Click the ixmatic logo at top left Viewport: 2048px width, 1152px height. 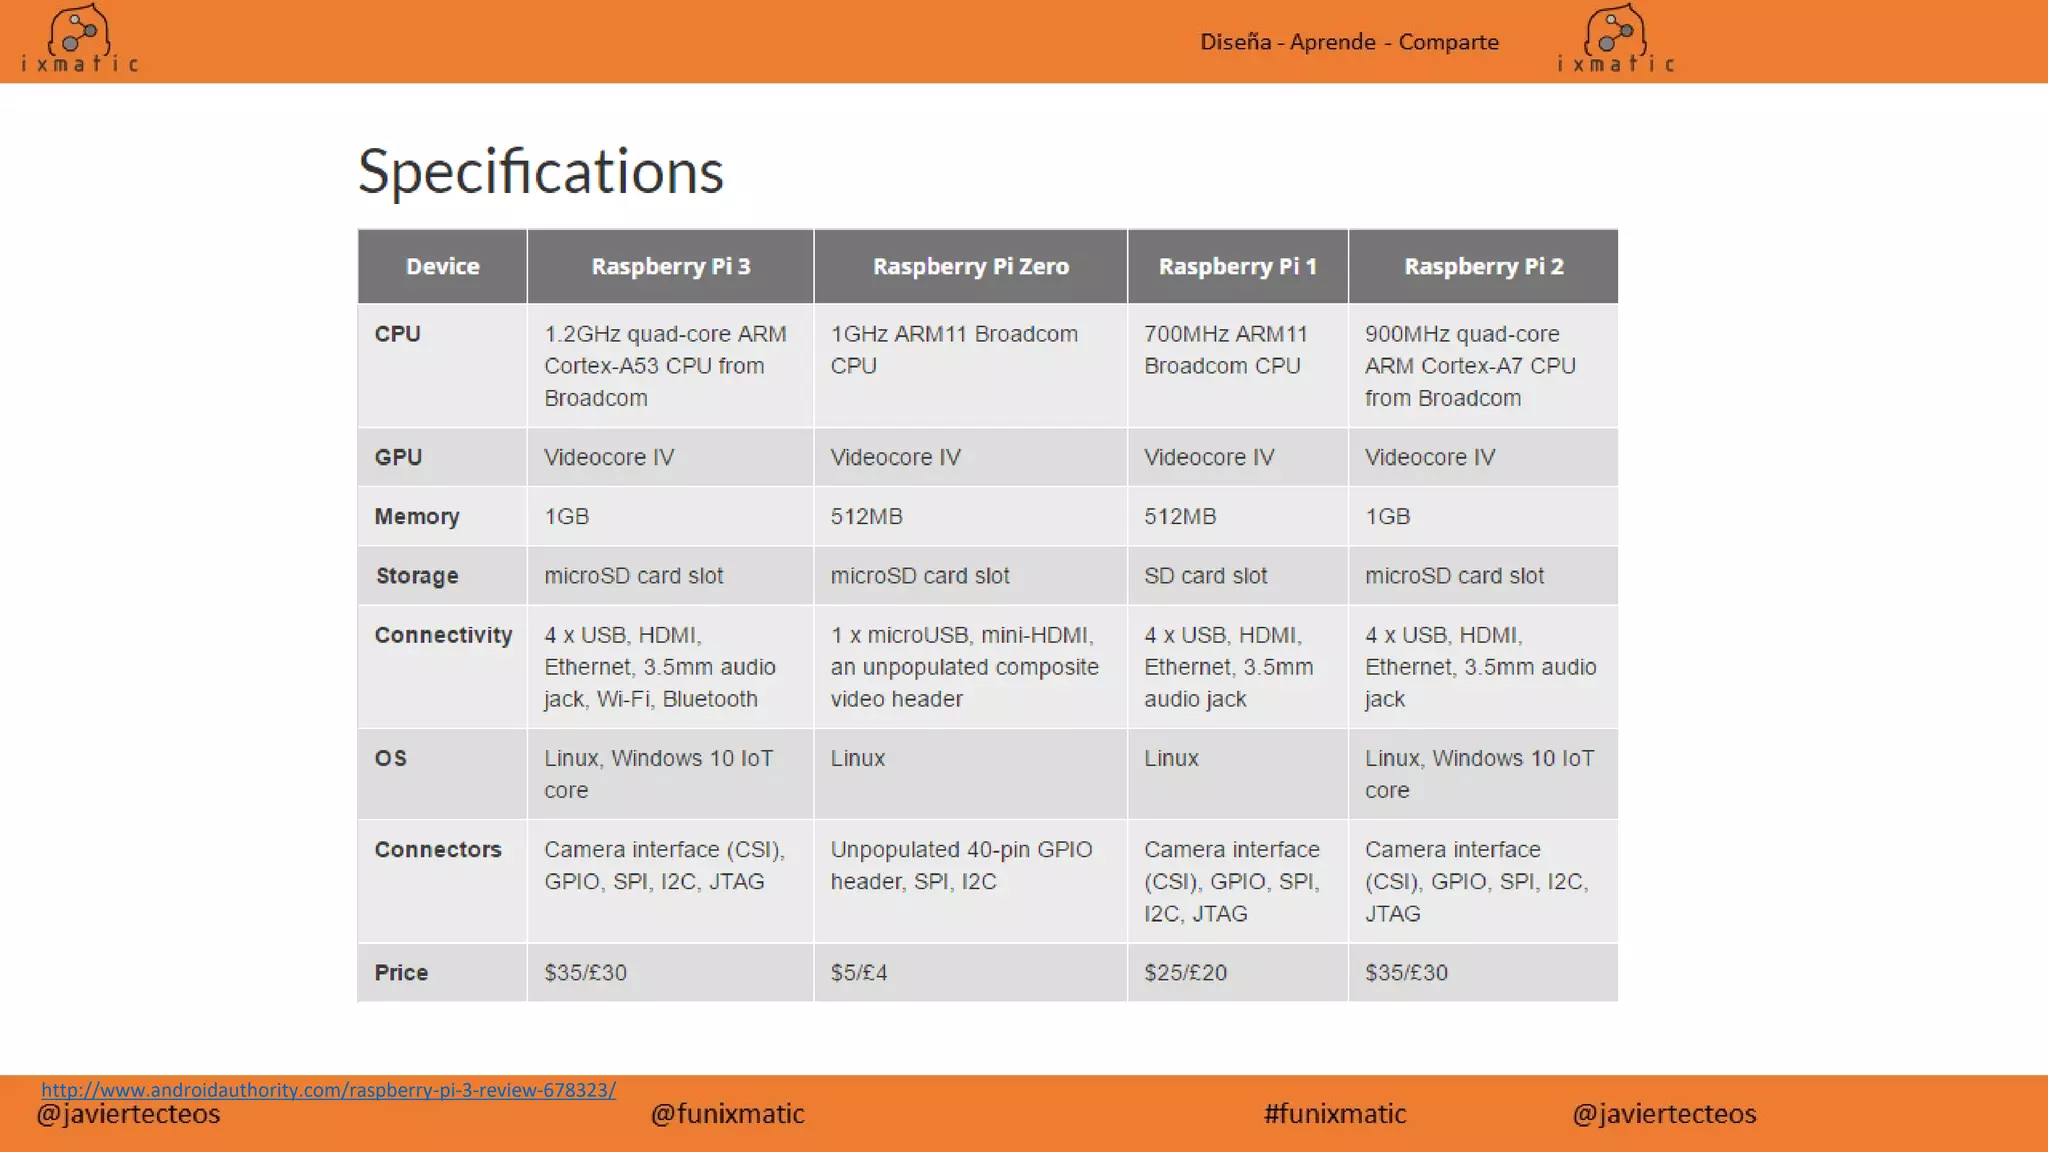(x=80, y=40)
